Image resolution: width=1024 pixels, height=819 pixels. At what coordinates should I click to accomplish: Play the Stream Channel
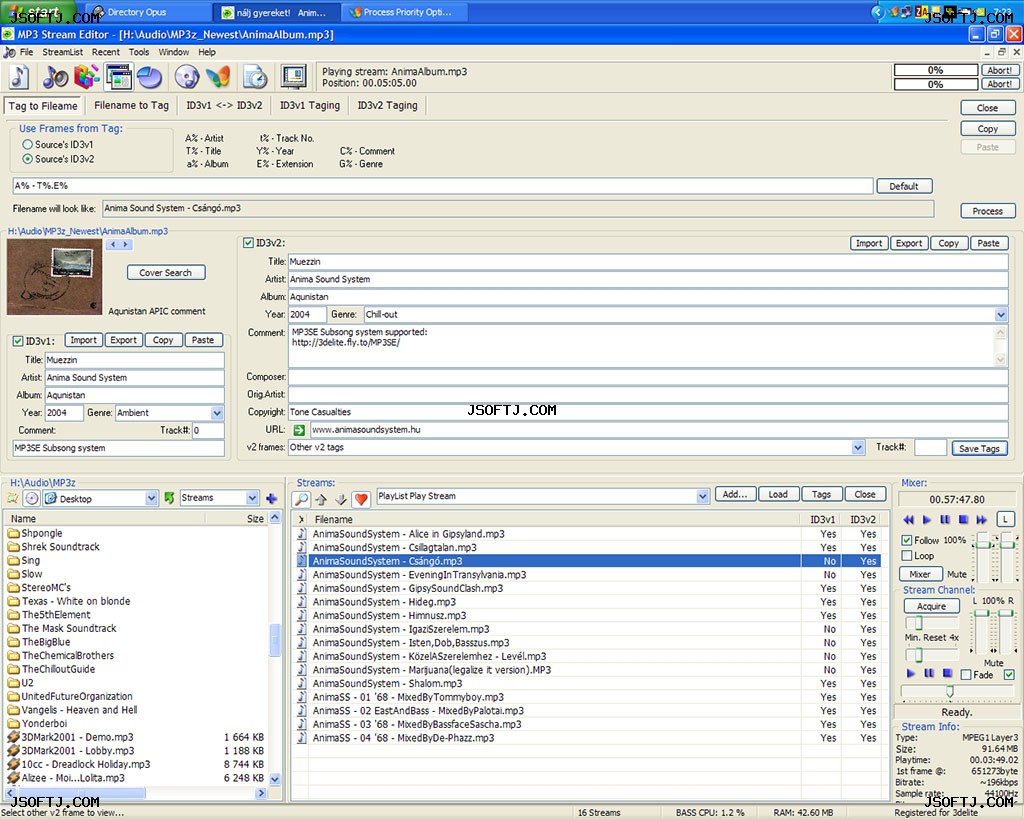(x=911, y=673)
